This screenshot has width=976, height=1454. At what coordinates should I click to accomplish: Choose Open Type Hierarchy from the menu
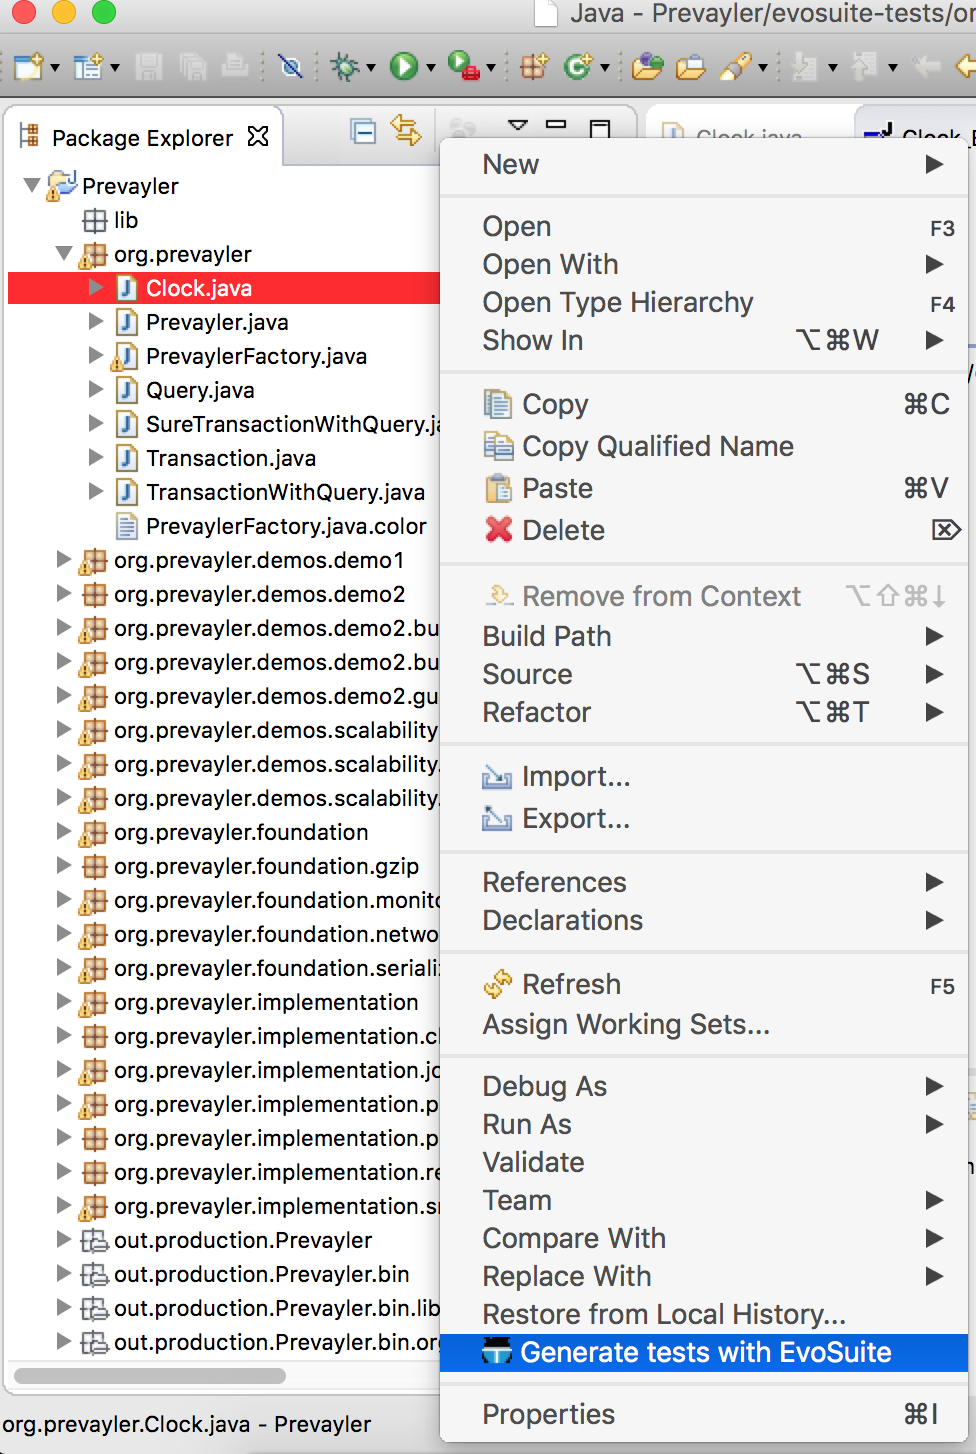[617, 302]
